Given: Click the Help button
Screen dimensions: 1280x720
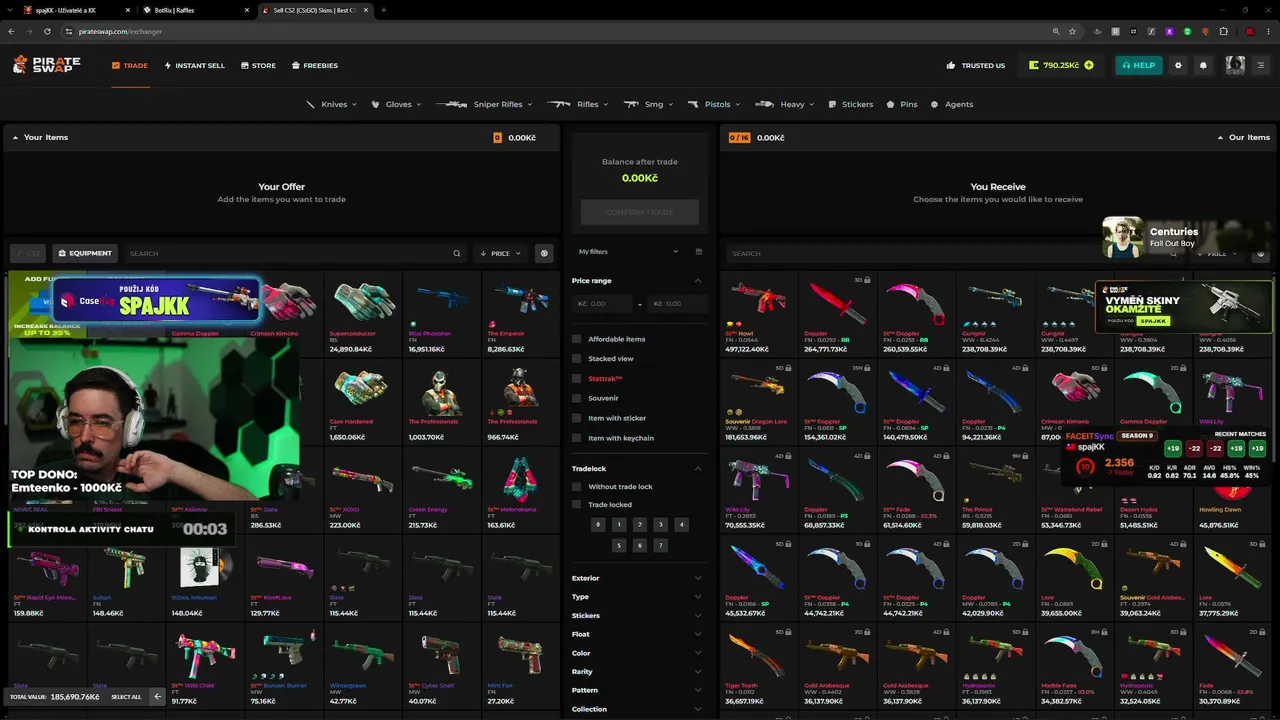Looking at the screenshot, I should [1139, 65].
